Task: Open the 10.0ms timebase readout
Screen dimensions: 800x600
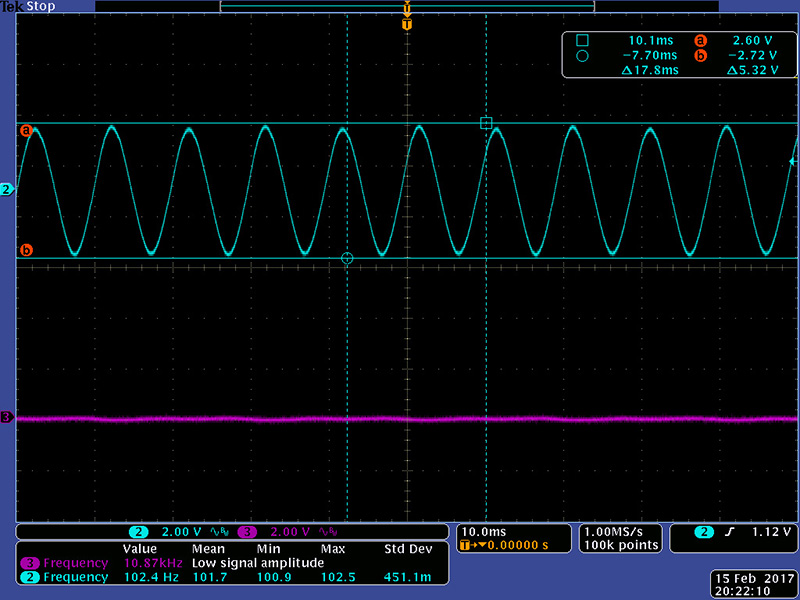Action: click(482, 530)
